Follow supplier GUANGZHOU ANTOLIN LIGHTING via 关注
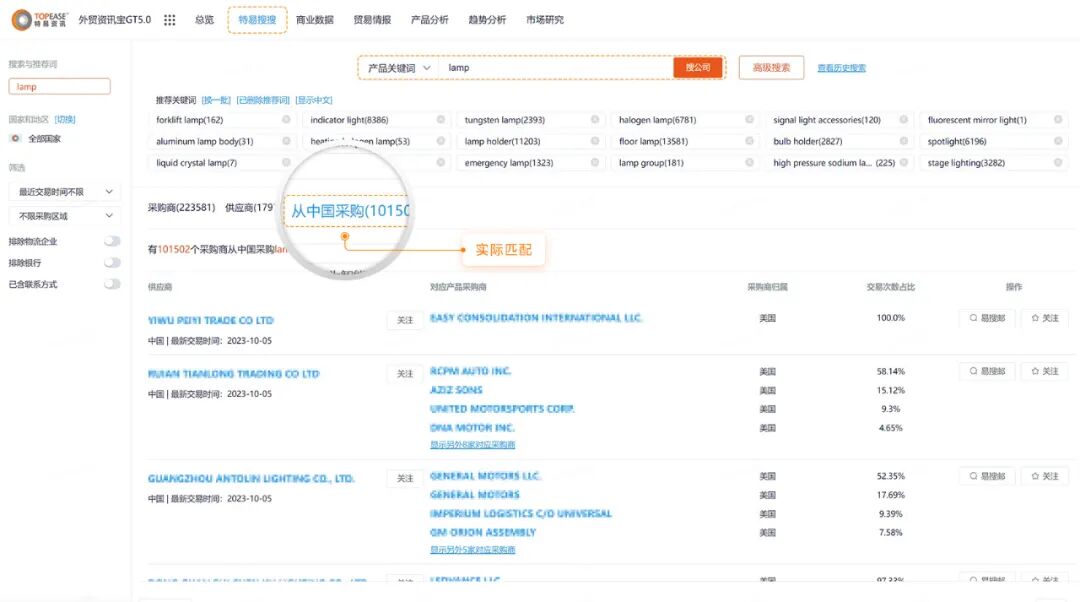Image resolution: width=1080 pixels, height=602 pixels. pos(405,478)
